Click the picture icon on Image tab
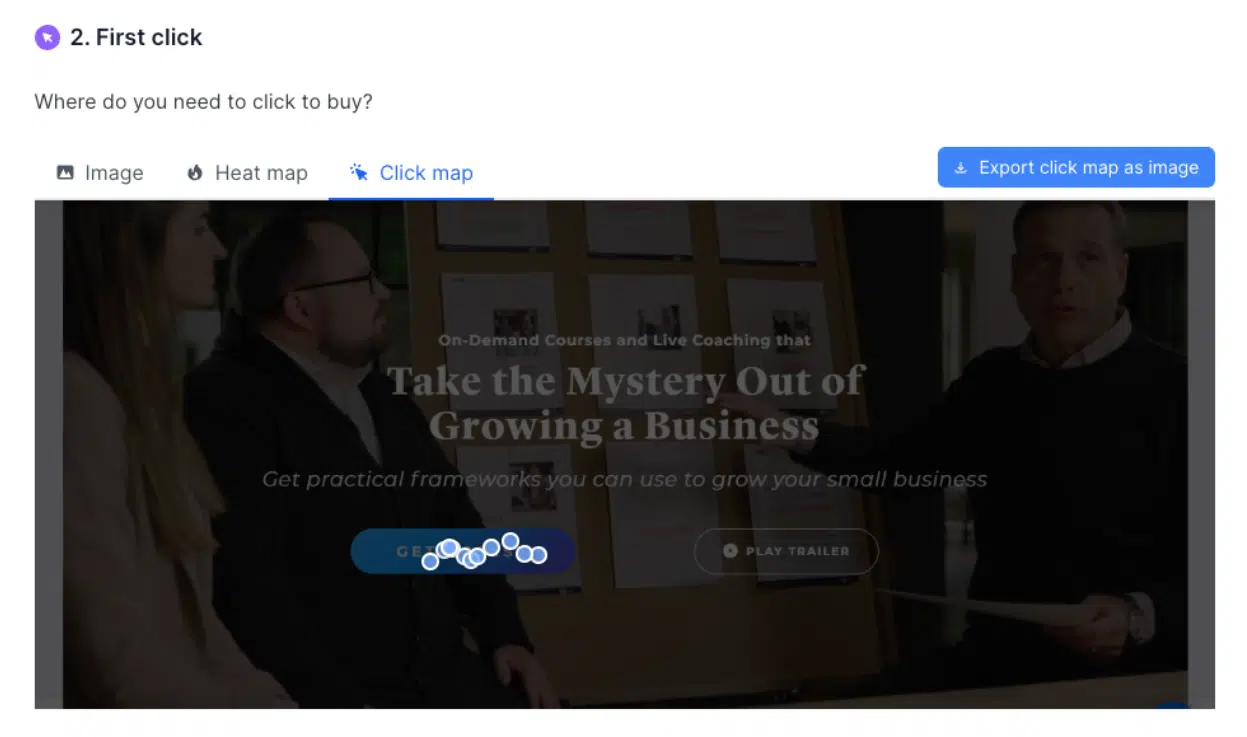 (65, 173)
